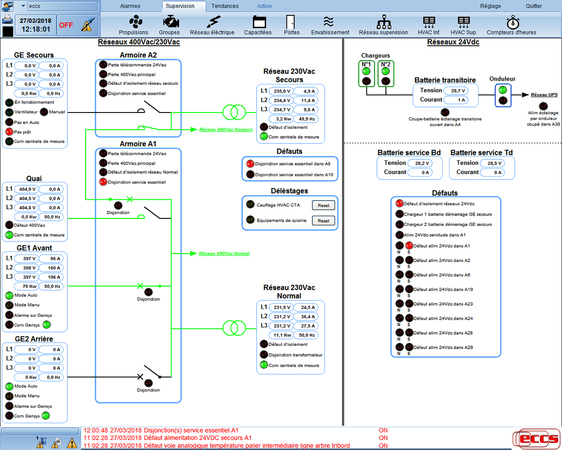
Task: Click the printer icon
Action: pos(8,19)
